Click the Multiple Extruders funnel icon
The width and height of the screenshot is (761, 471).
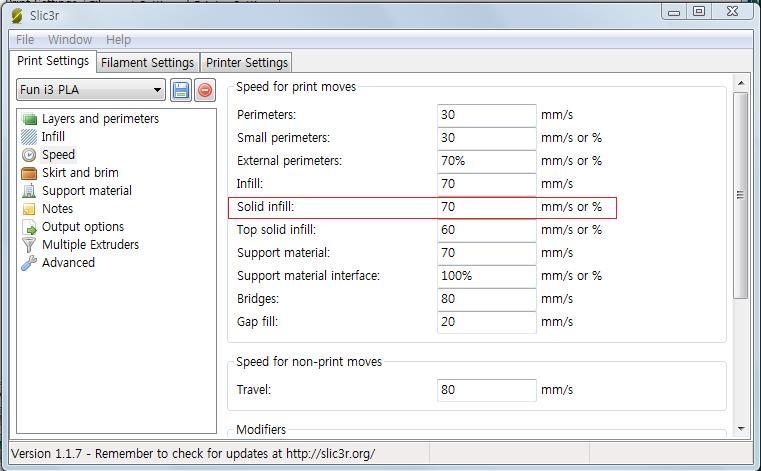[29, 245]
